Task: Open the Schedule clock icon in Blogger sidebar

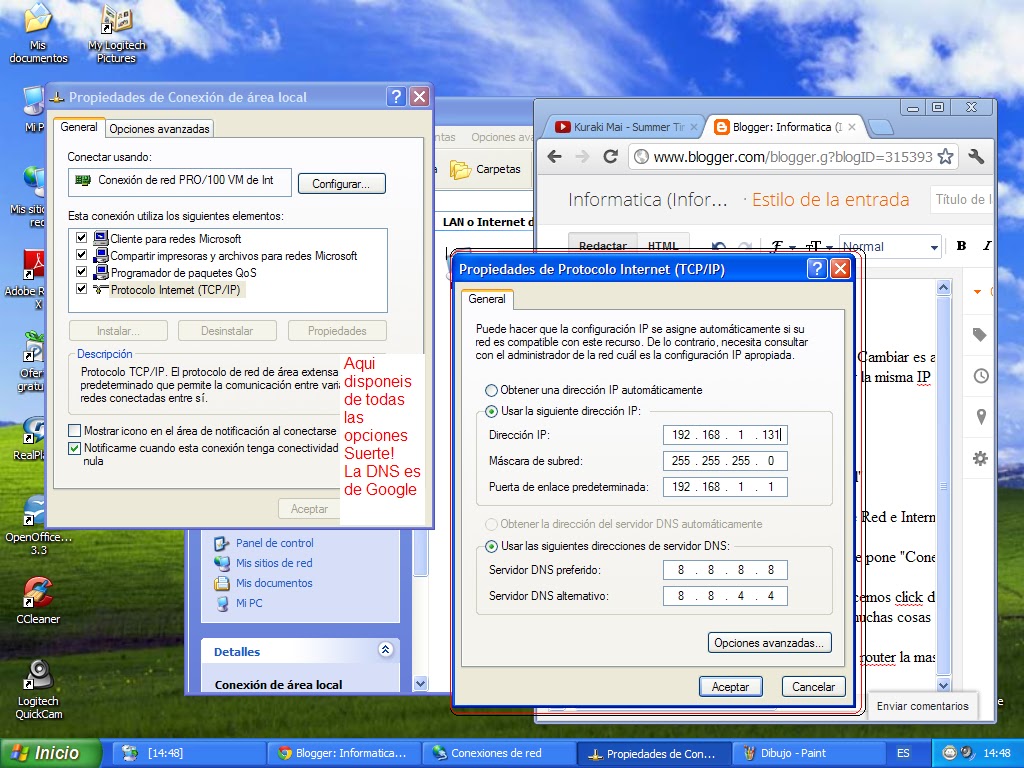Action: coord(978,377)
